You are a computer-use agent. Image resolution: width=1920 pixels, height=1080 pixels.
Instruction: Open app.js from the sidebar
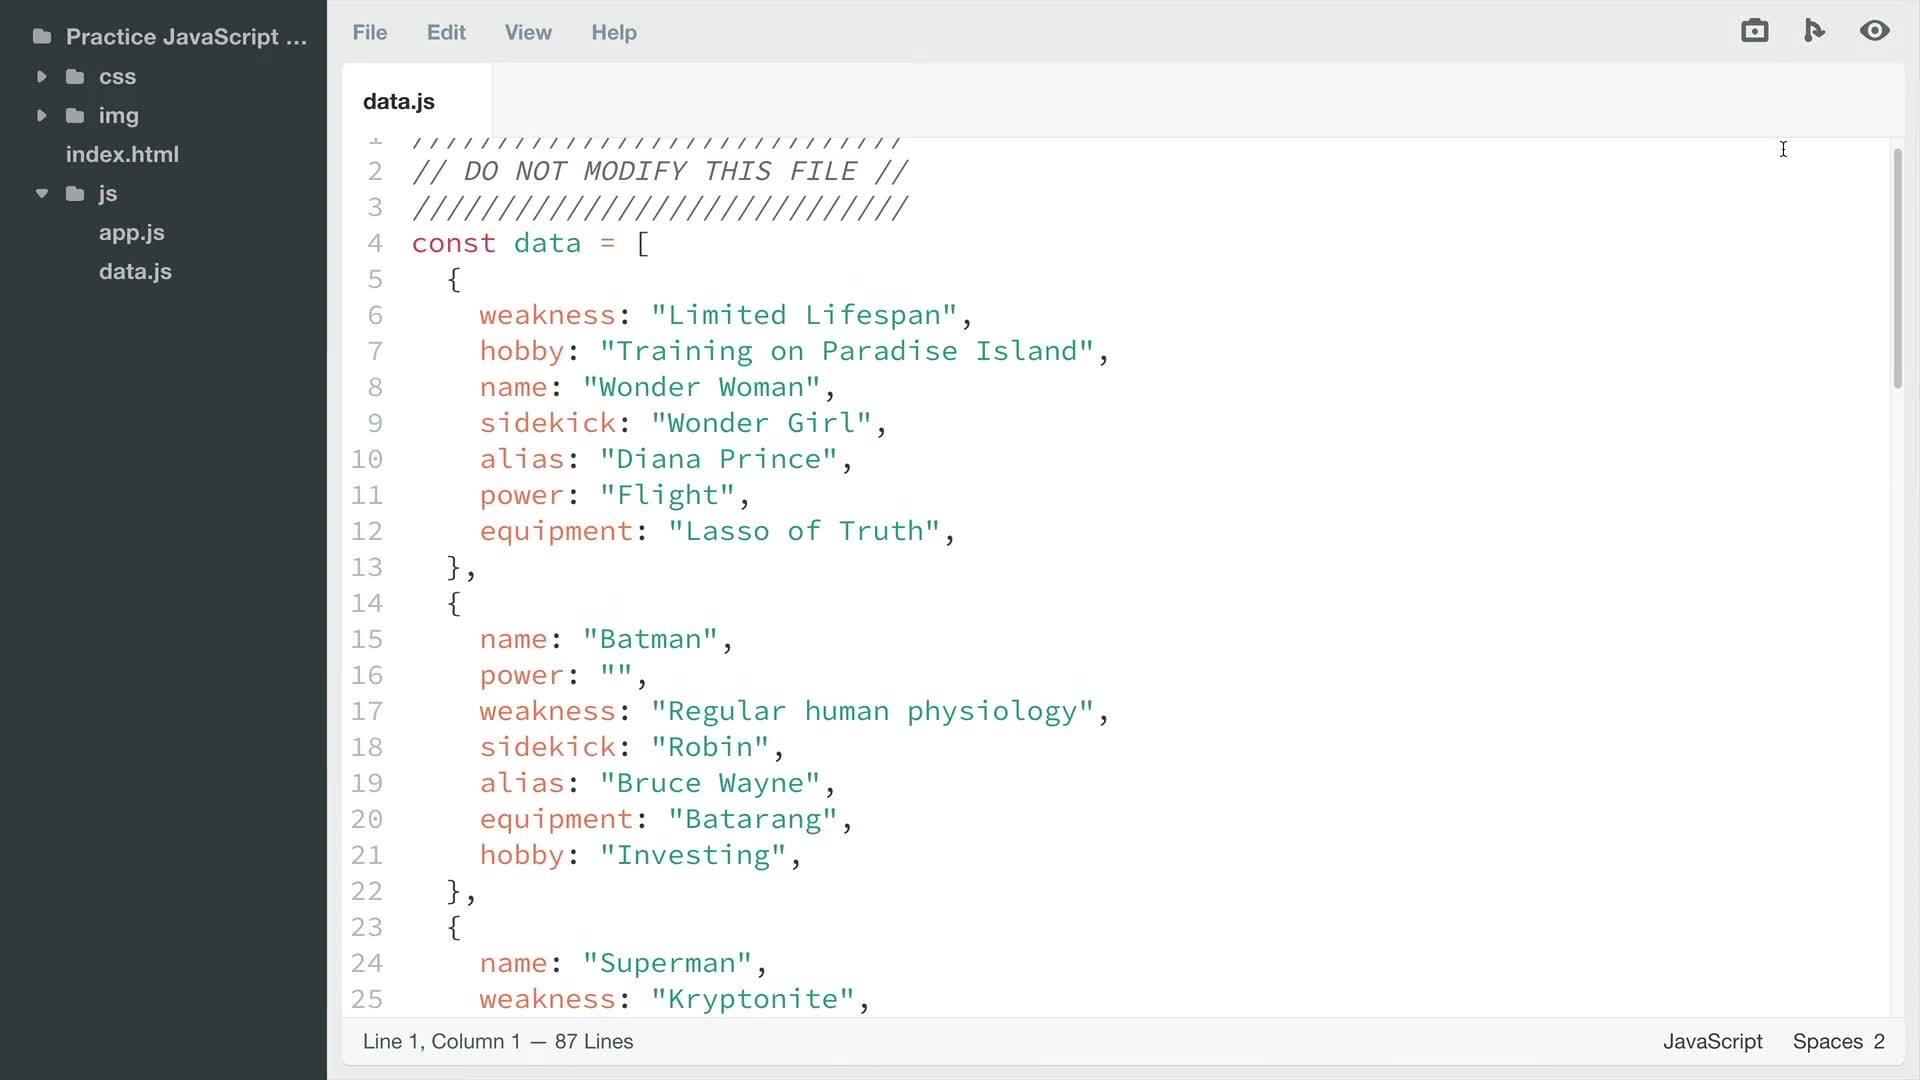click(x=131, y=233)
